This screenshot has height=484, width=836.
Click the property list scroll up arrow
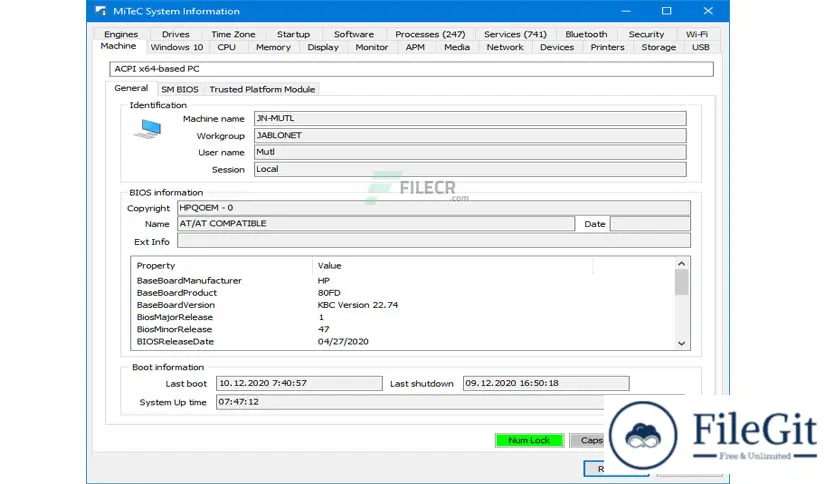[681, 264]
